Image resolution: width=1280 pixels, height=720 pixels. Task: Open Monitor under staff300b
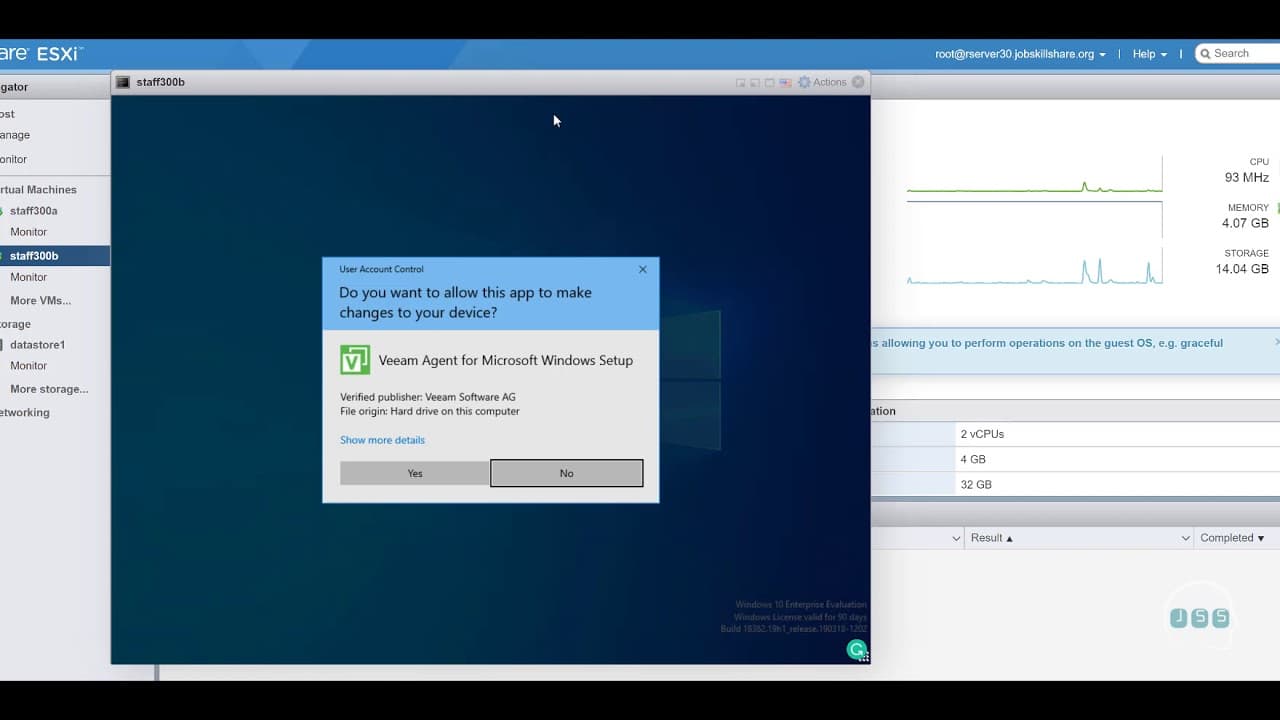pyautogui.click(x=28, y=277)
